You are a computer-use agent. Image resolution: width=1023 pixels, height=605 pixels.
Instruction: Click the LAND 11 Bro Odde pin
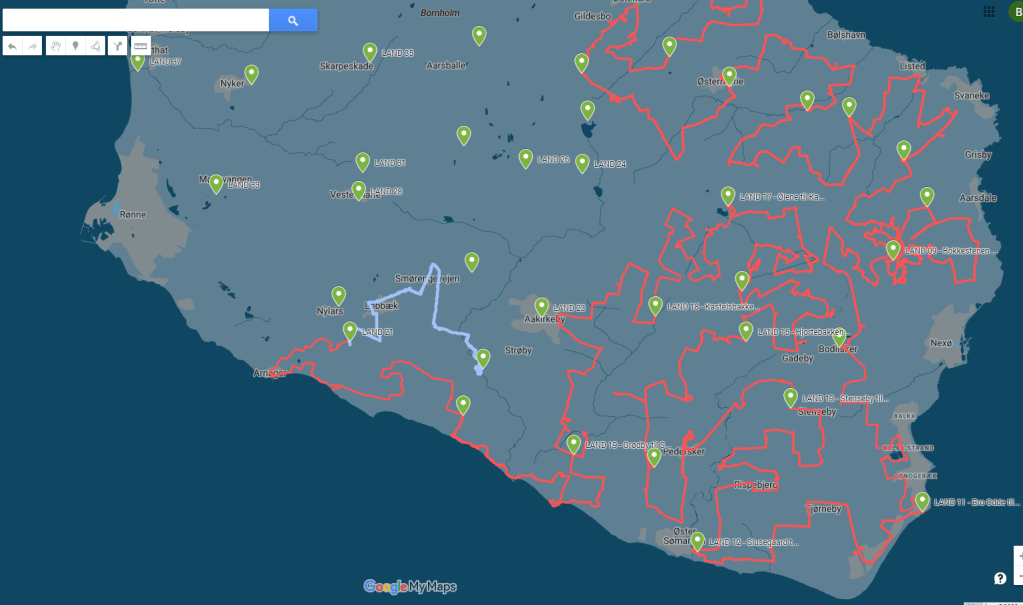(922, 501)
